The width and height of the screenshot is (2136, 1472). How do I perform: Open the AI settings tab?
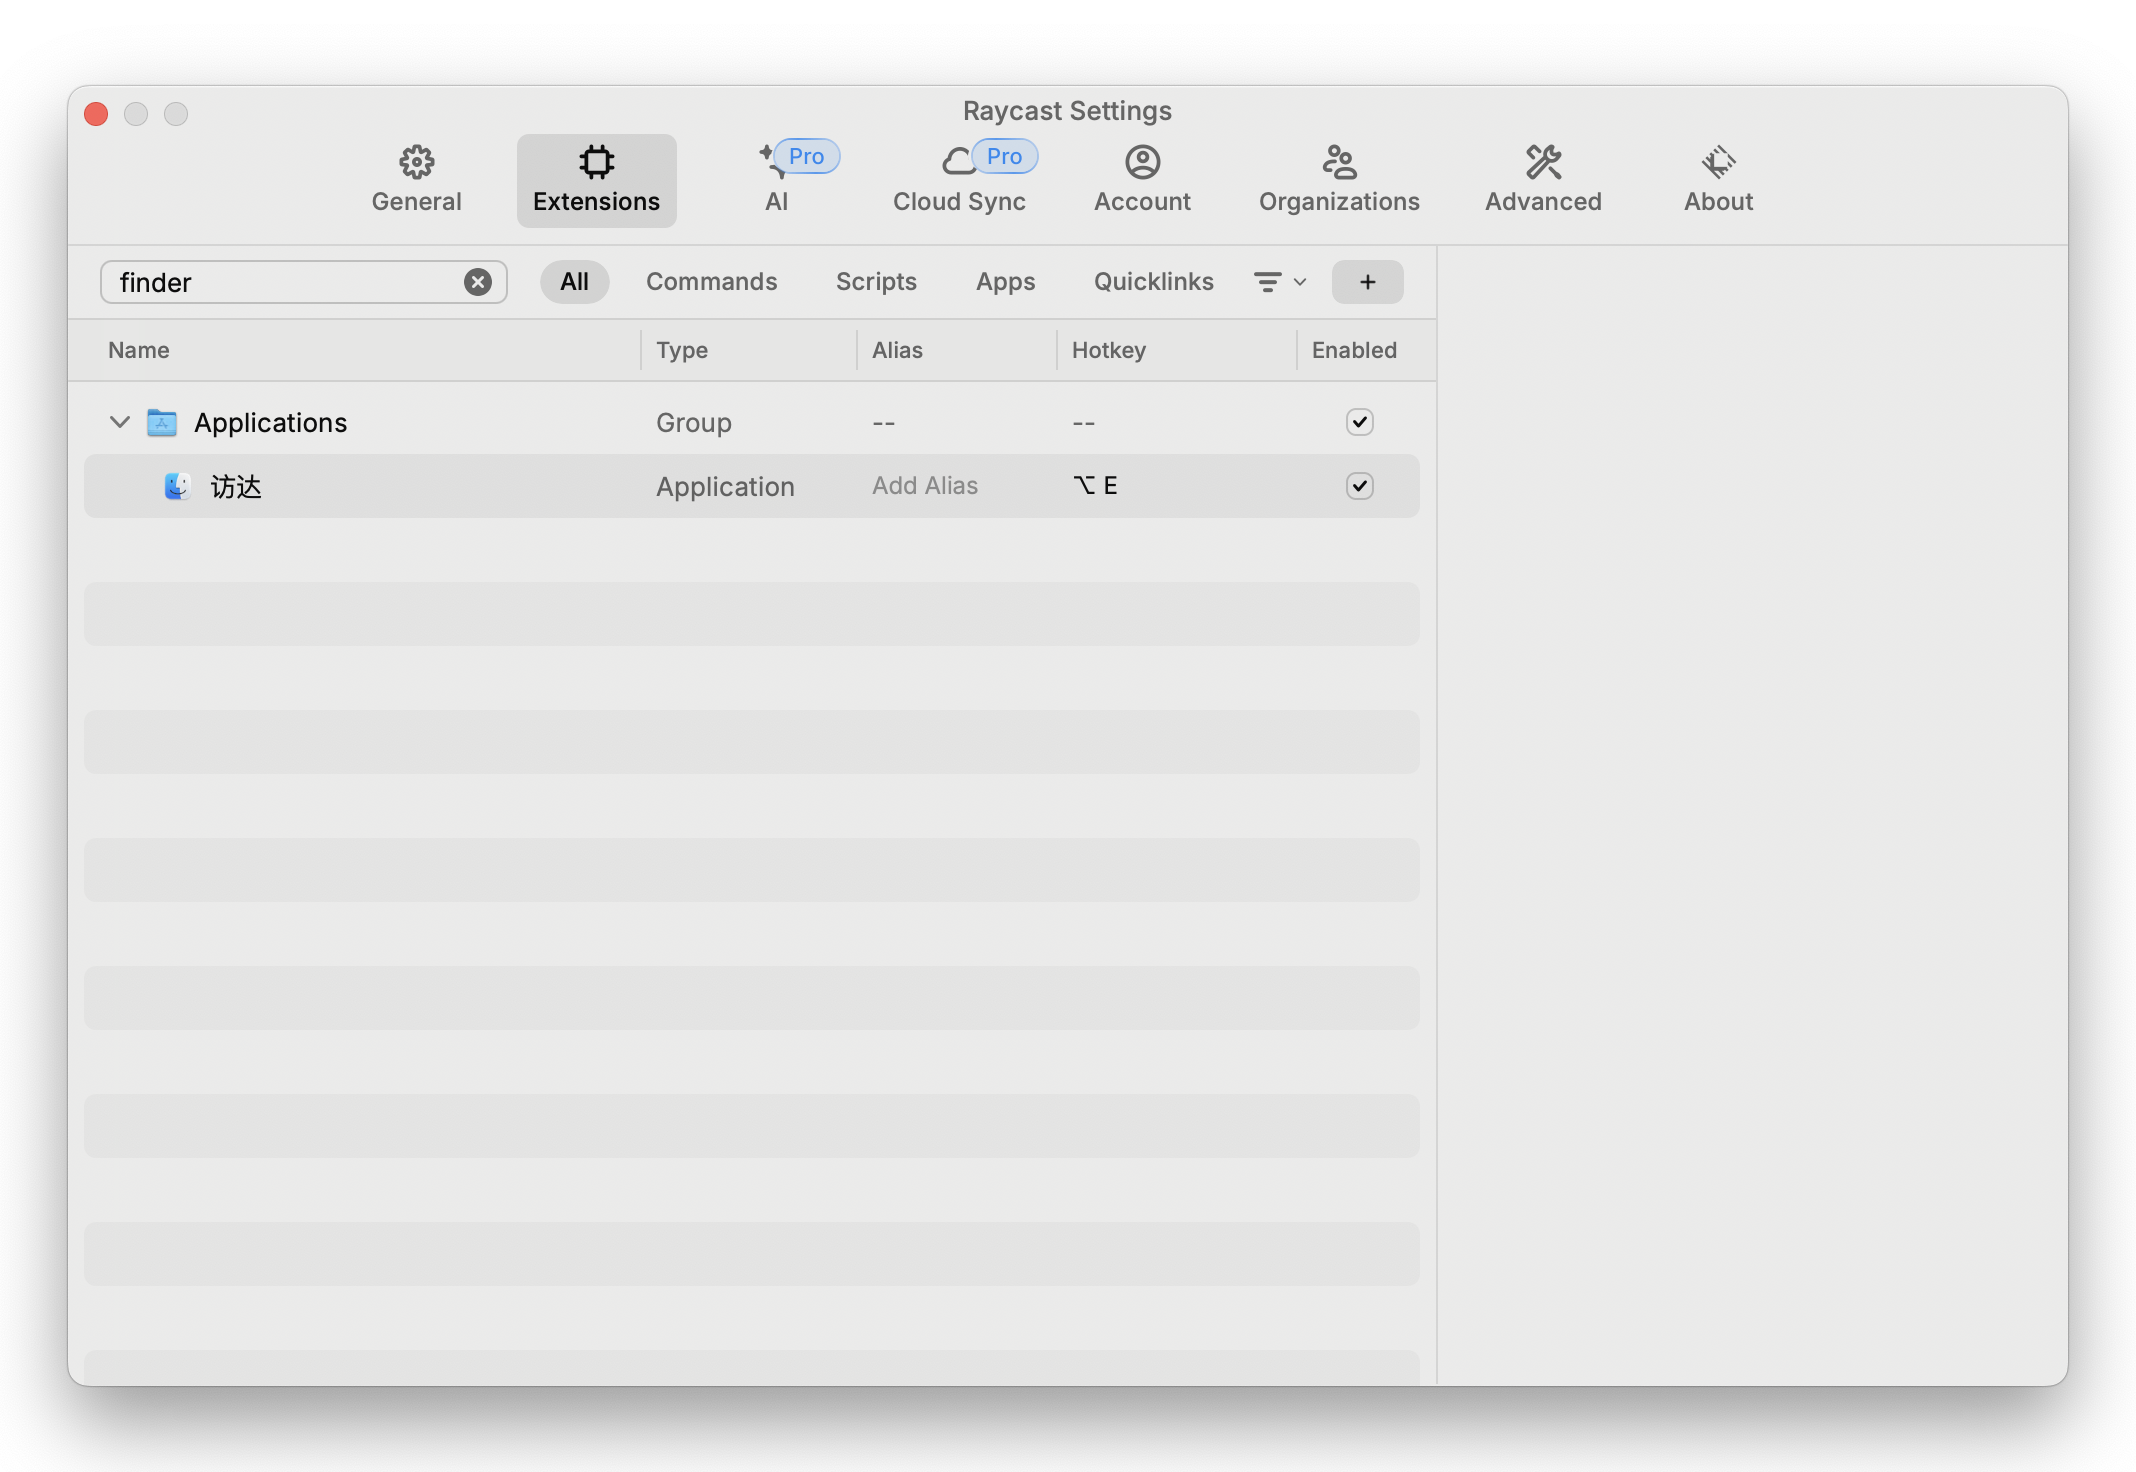777,180
